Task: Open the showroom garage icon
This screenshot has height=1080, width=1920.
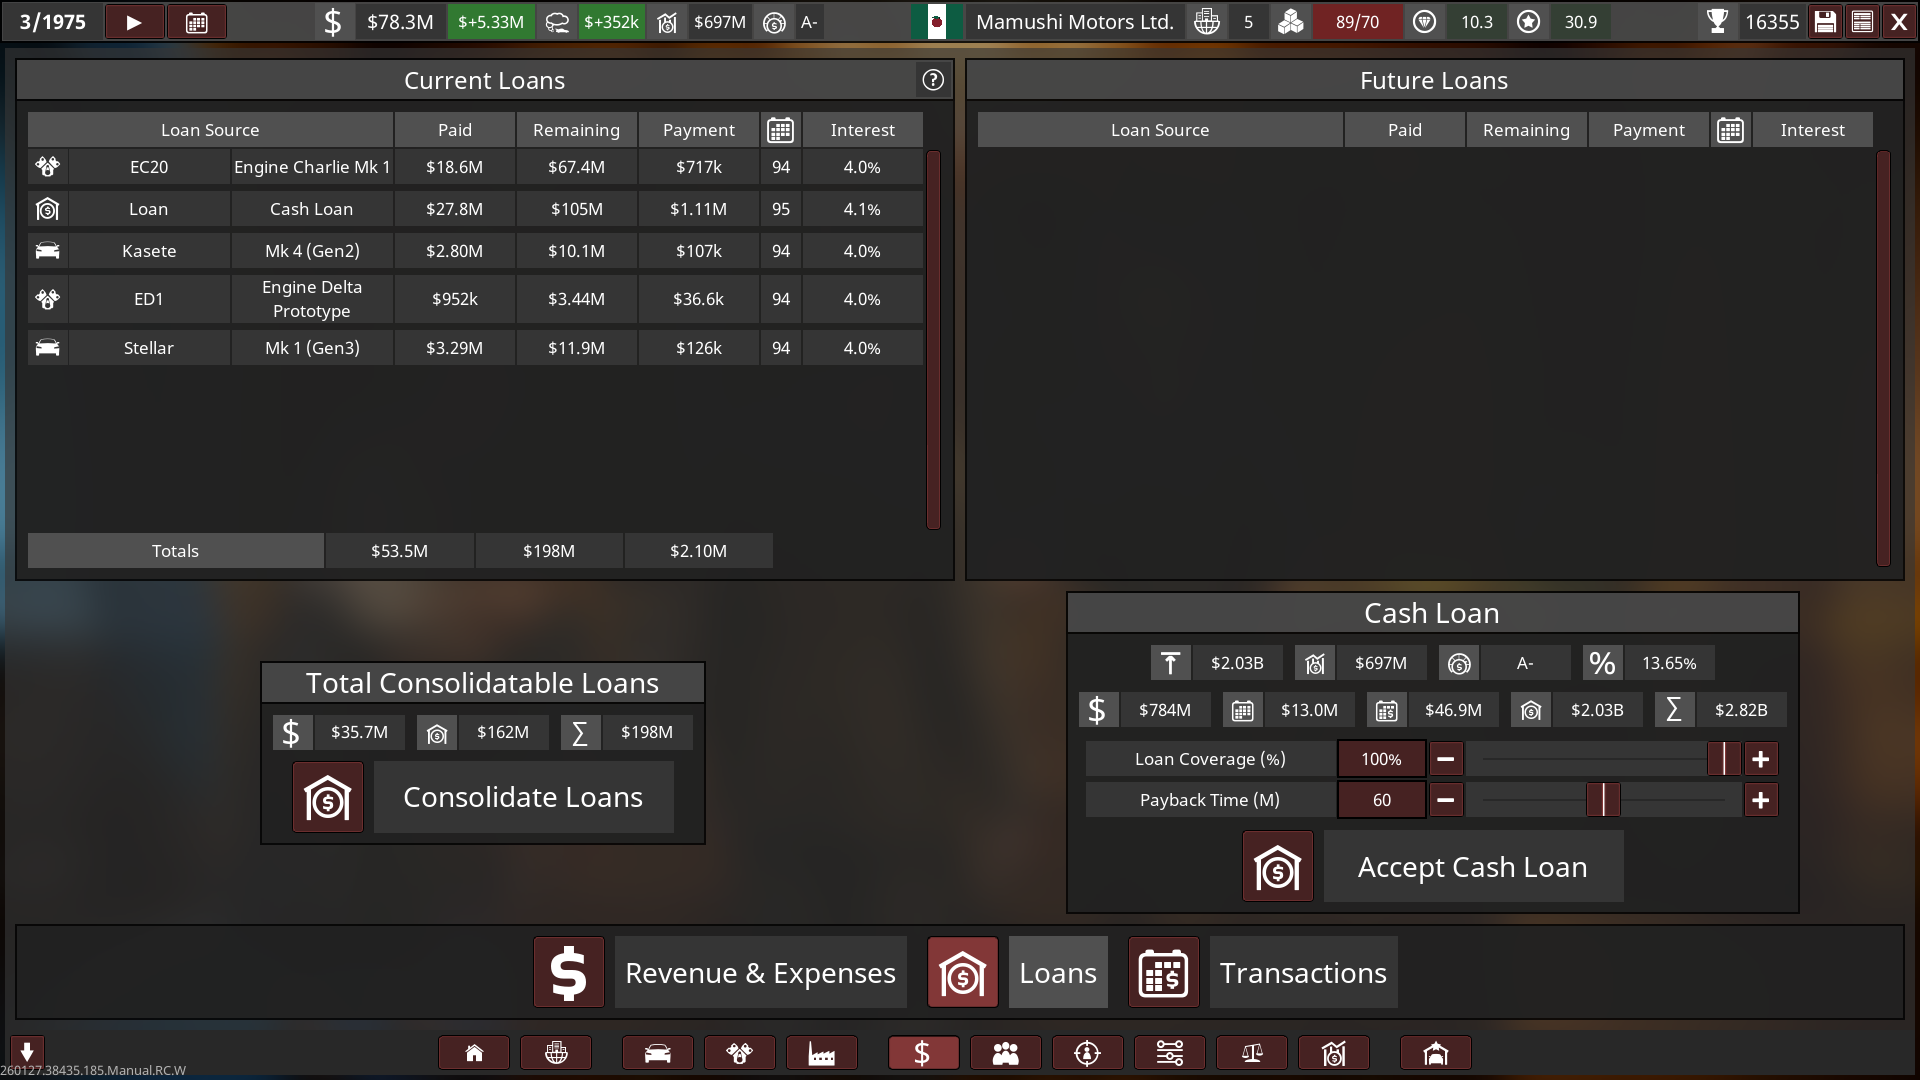Action: click(x=1435, y=1053)
